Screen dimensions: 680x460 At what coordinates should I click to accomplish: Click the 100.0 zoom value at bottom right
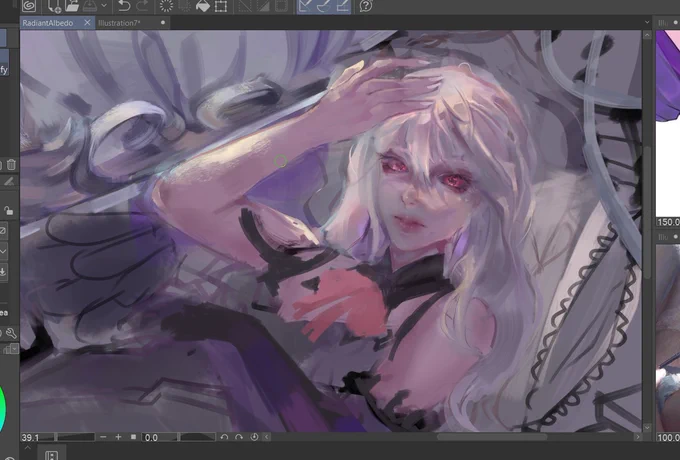(x=668, y=437)
